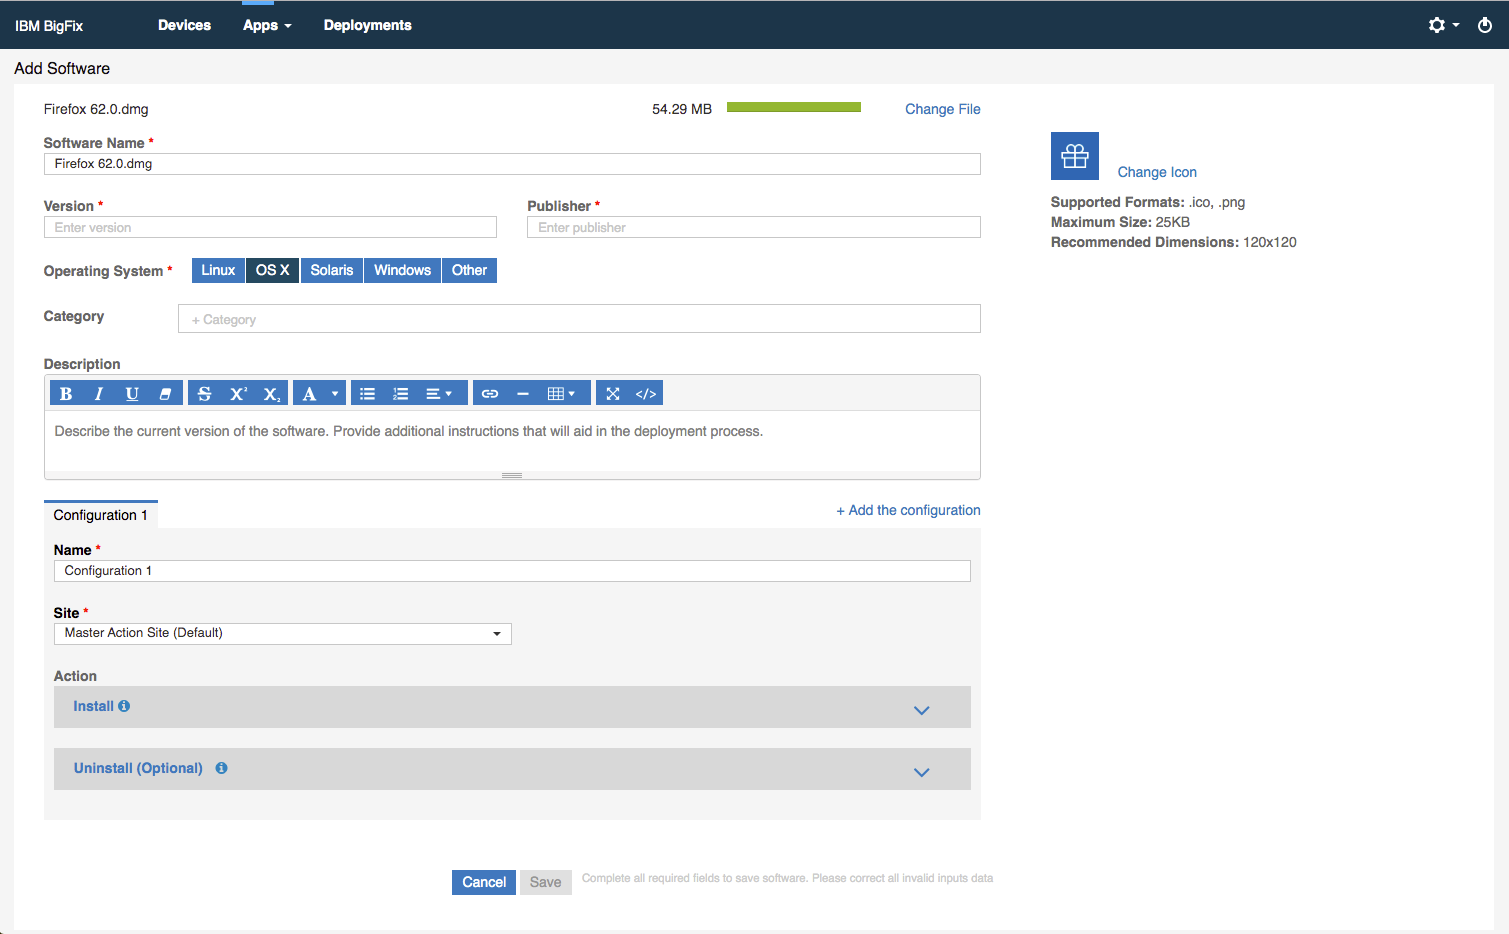Click the description editor resize handle

(512, 475)
